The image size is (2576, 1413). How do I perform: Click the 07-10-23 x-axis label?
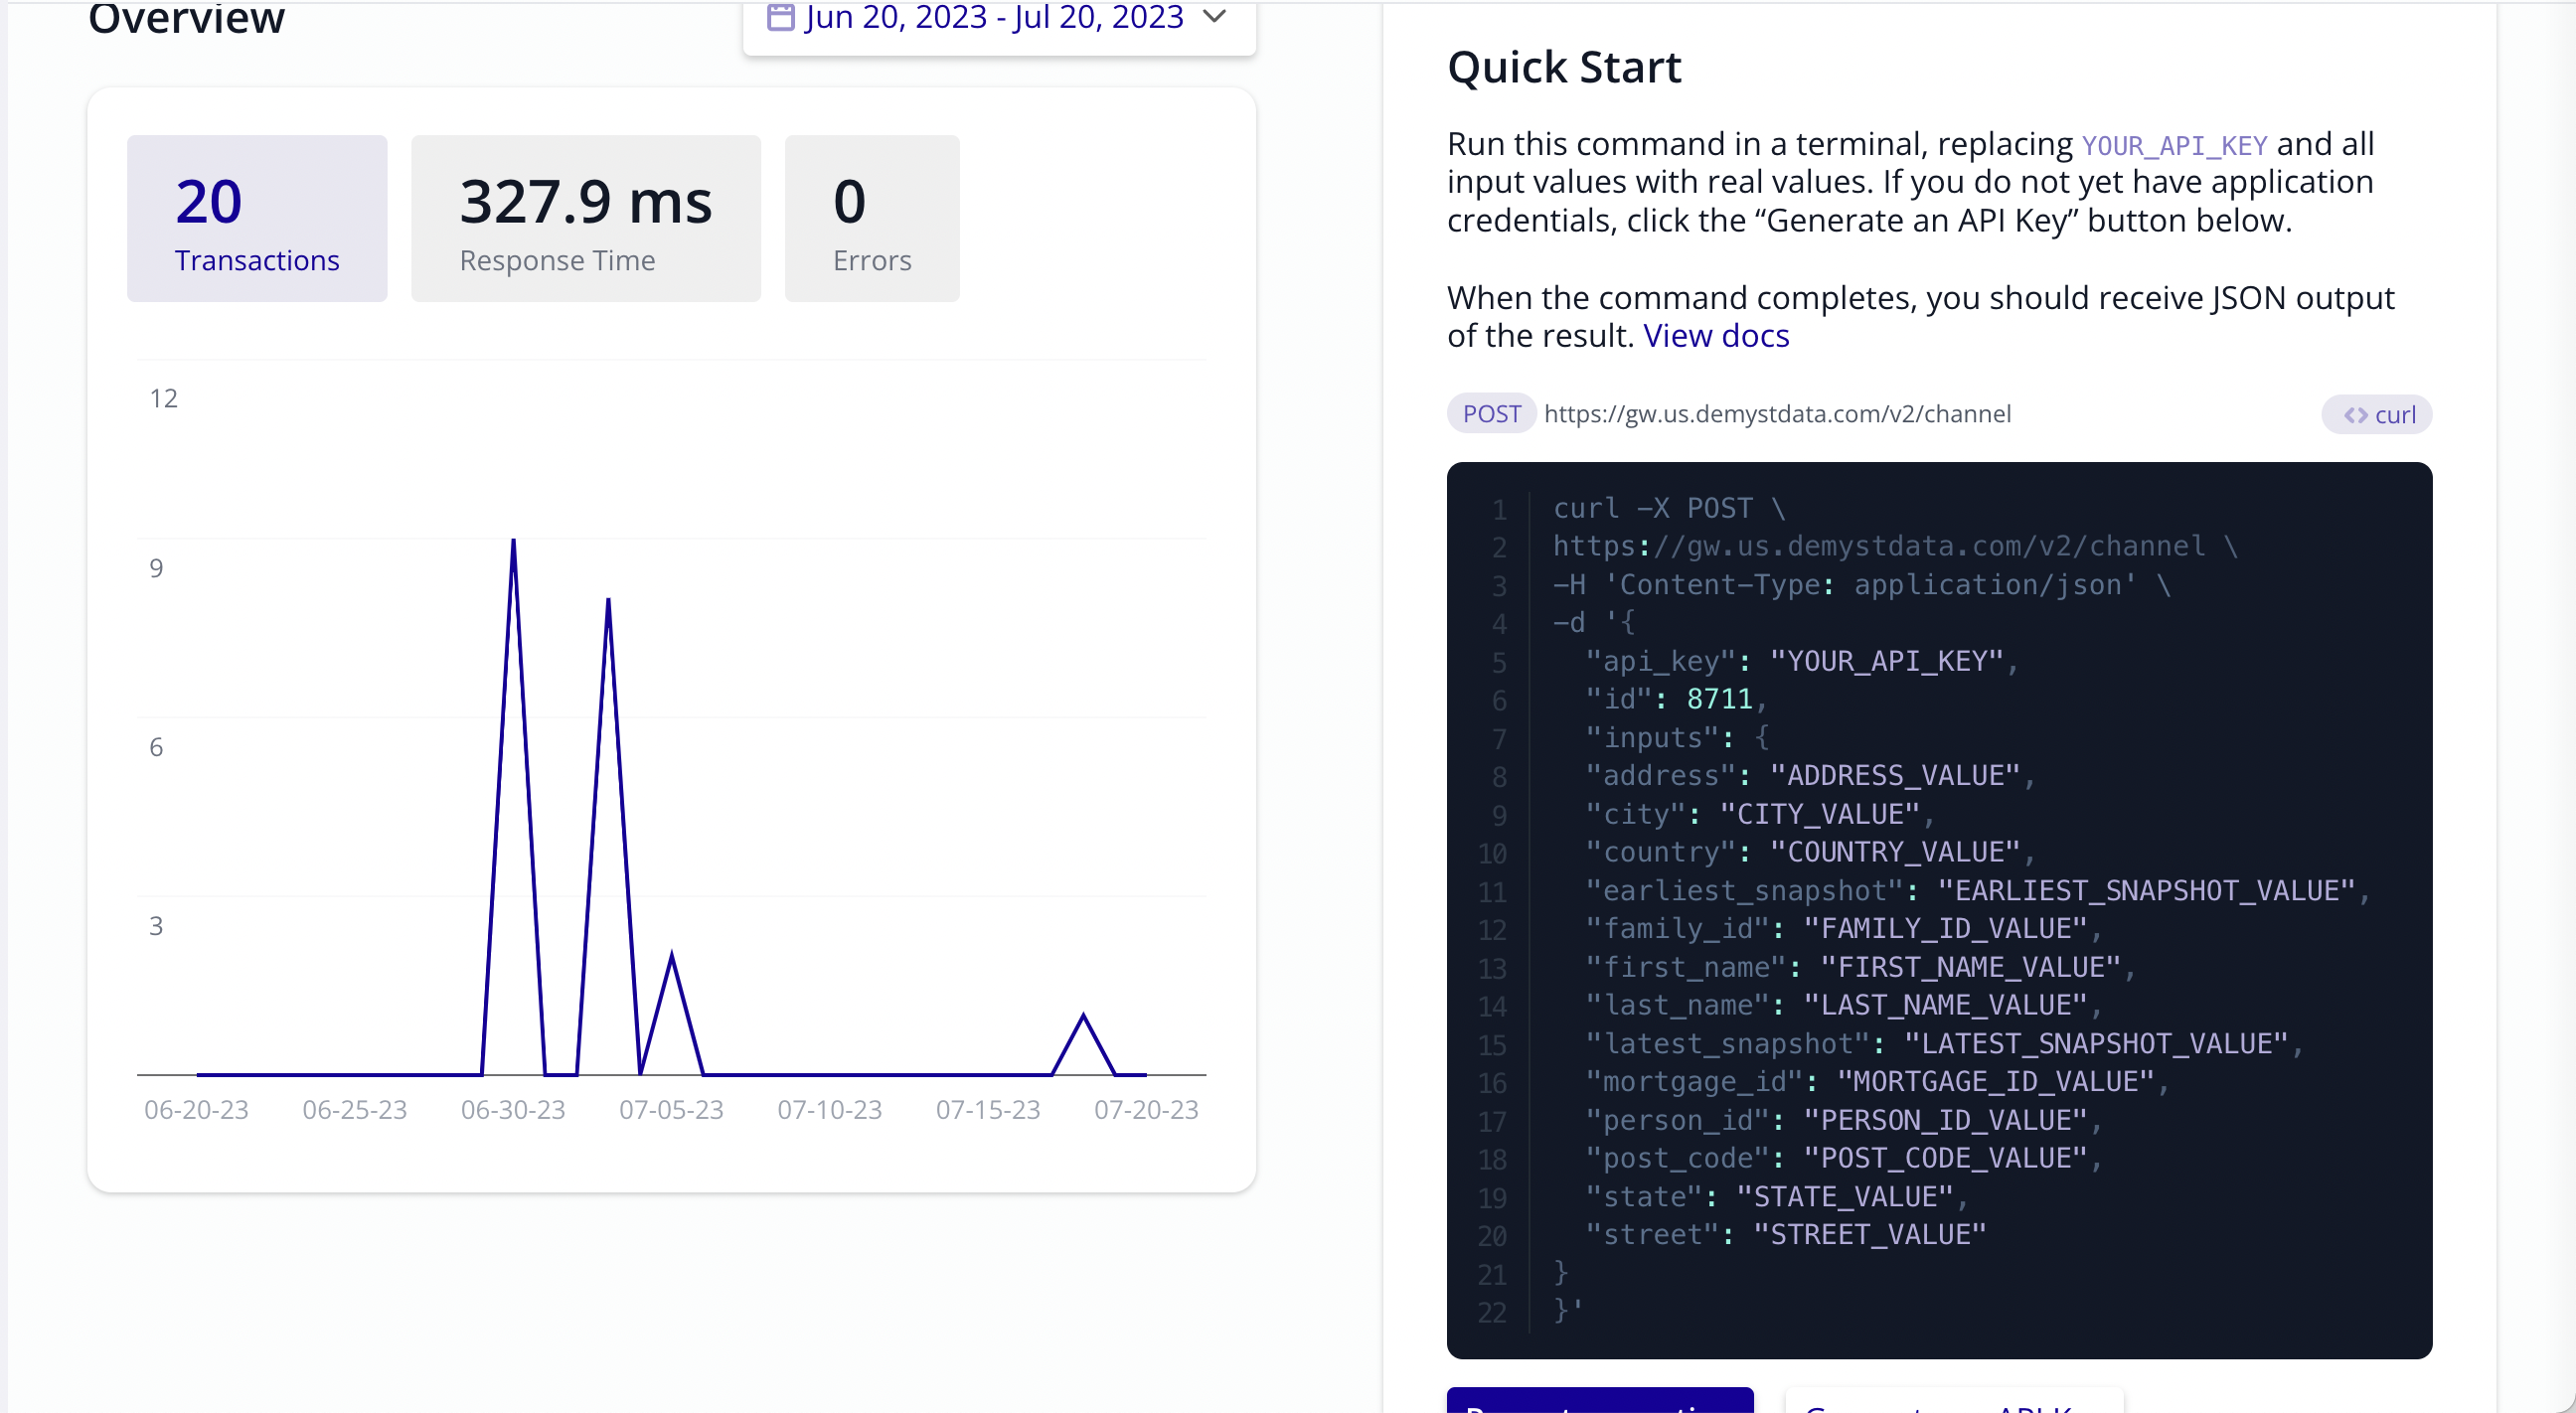pos(829,1110)
